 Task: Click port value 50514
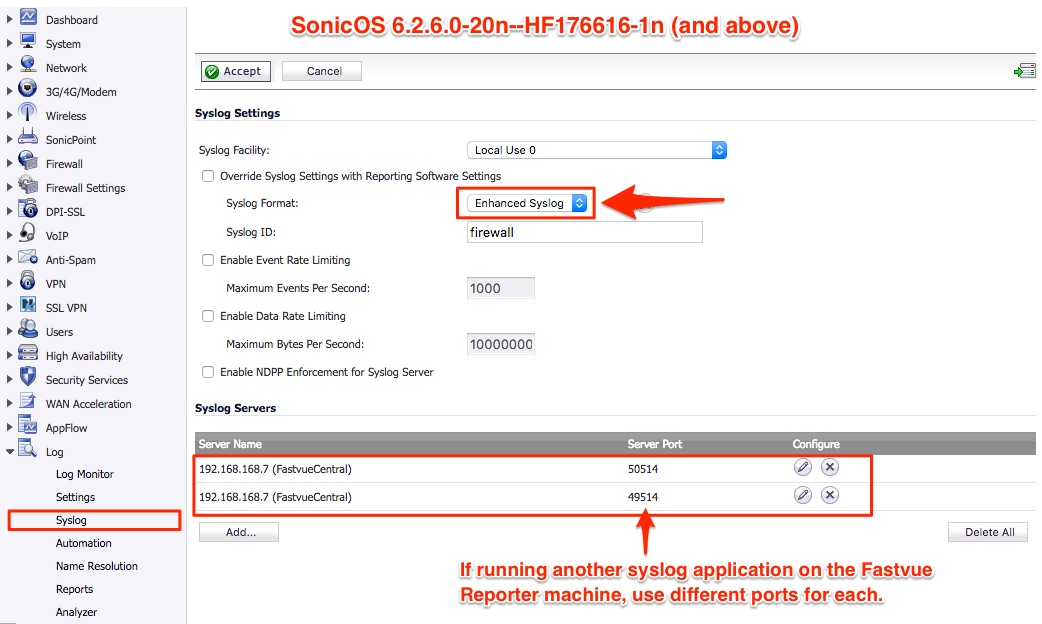point(643,469)
